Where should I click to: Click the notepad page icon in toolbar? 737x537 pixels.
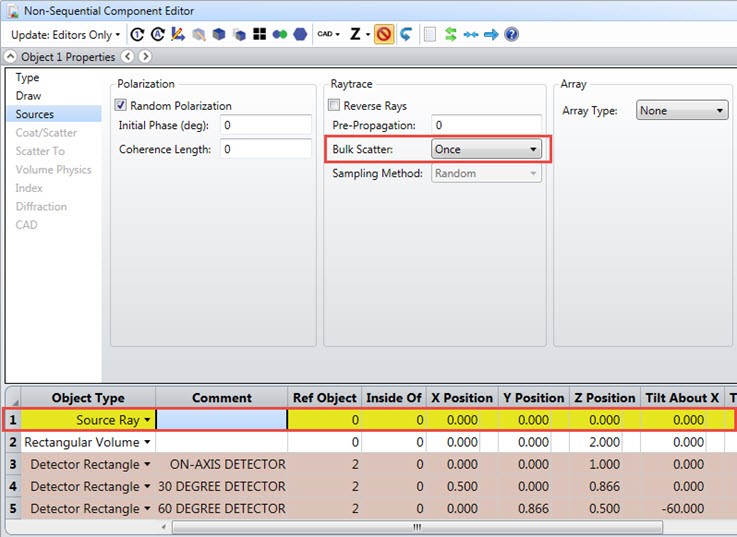coord(430,34)
